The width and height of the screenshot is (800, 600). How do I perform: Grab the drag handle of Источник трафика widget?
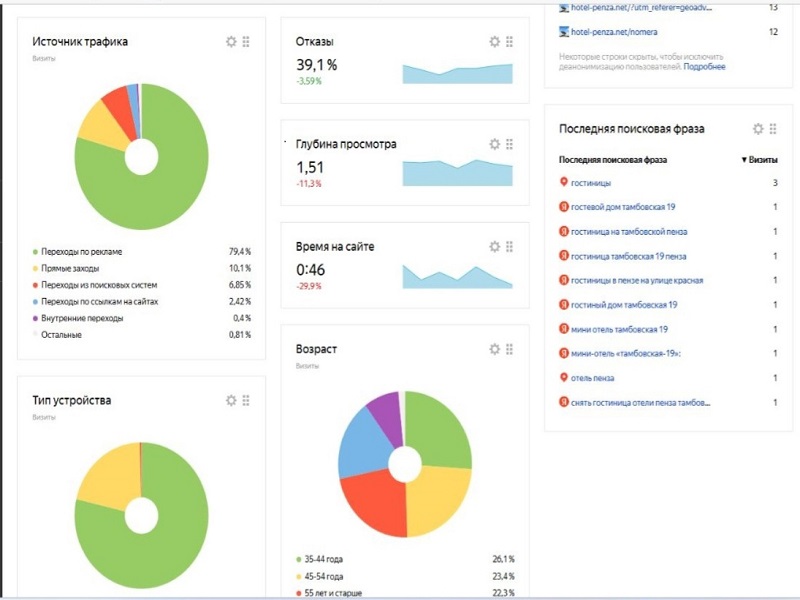(x=246, y=42)
